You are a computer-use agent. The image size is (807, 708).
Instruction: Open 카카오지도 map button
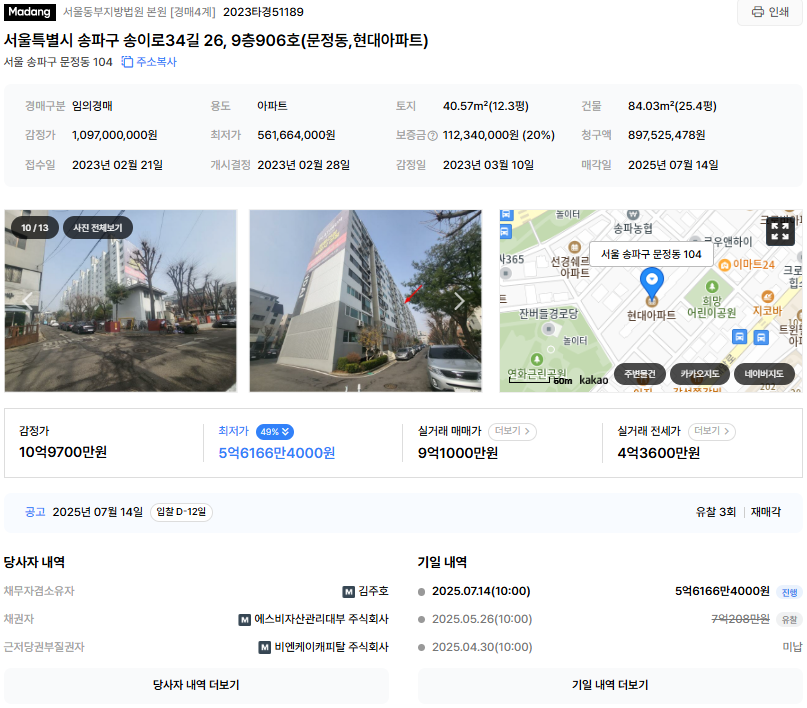(x=699, y=374)
